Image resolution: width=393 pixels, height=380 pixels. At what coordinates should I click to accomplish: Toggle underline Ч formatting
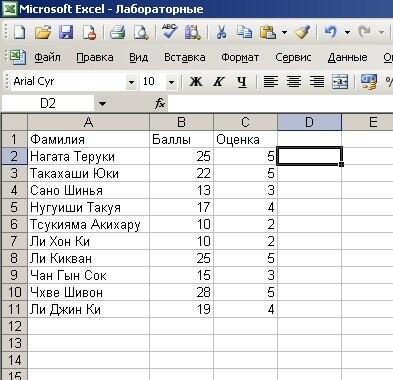(x=242, y=81)
